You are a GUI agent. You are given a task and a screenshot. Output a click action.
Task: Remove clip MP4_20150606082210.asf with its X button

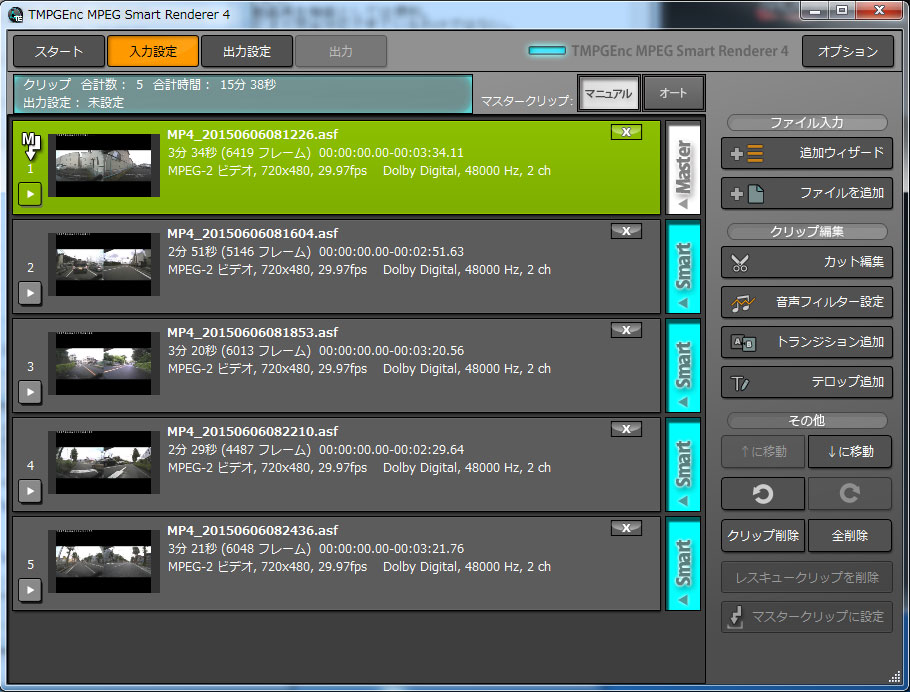pos(626,429)
